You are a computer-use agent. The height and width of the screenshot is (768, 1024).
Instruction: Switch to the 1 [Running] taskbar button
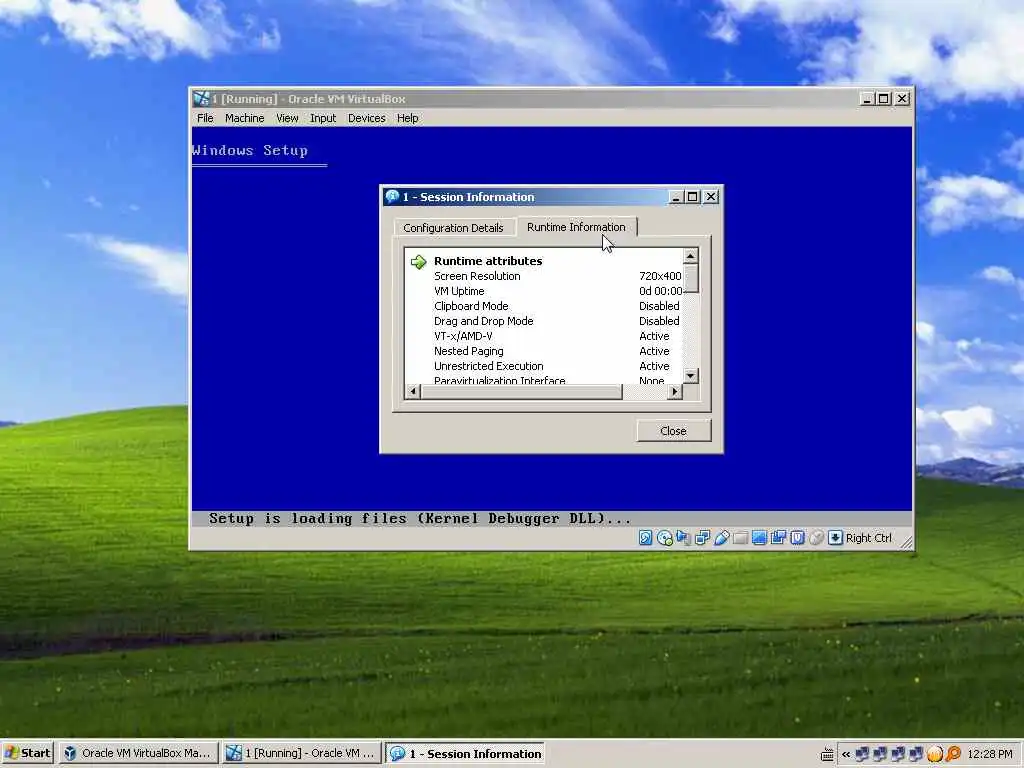[302, 753]
